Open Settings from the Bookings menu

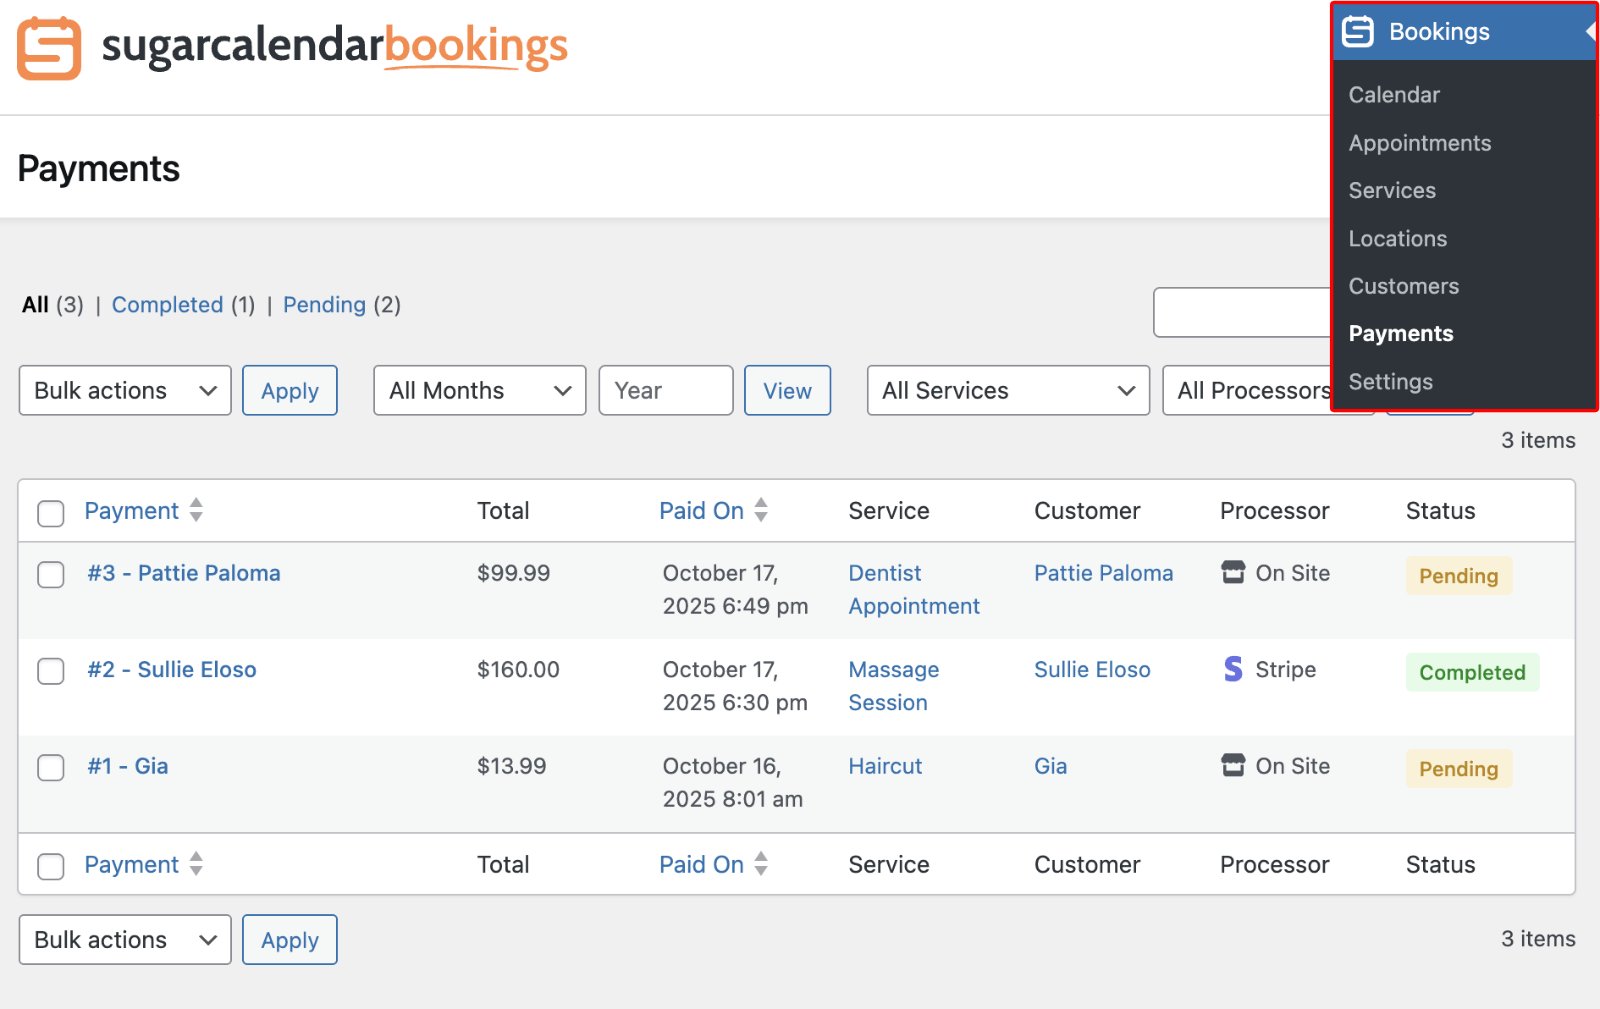click(1390, 382)
